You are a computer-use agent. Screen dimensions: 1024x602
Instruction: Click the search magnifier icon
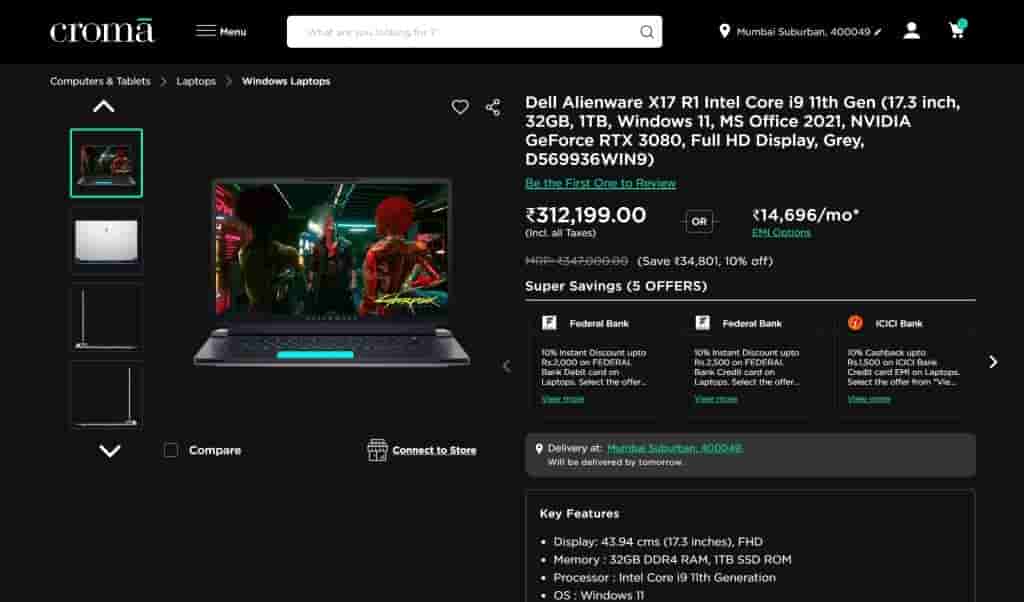647,32
